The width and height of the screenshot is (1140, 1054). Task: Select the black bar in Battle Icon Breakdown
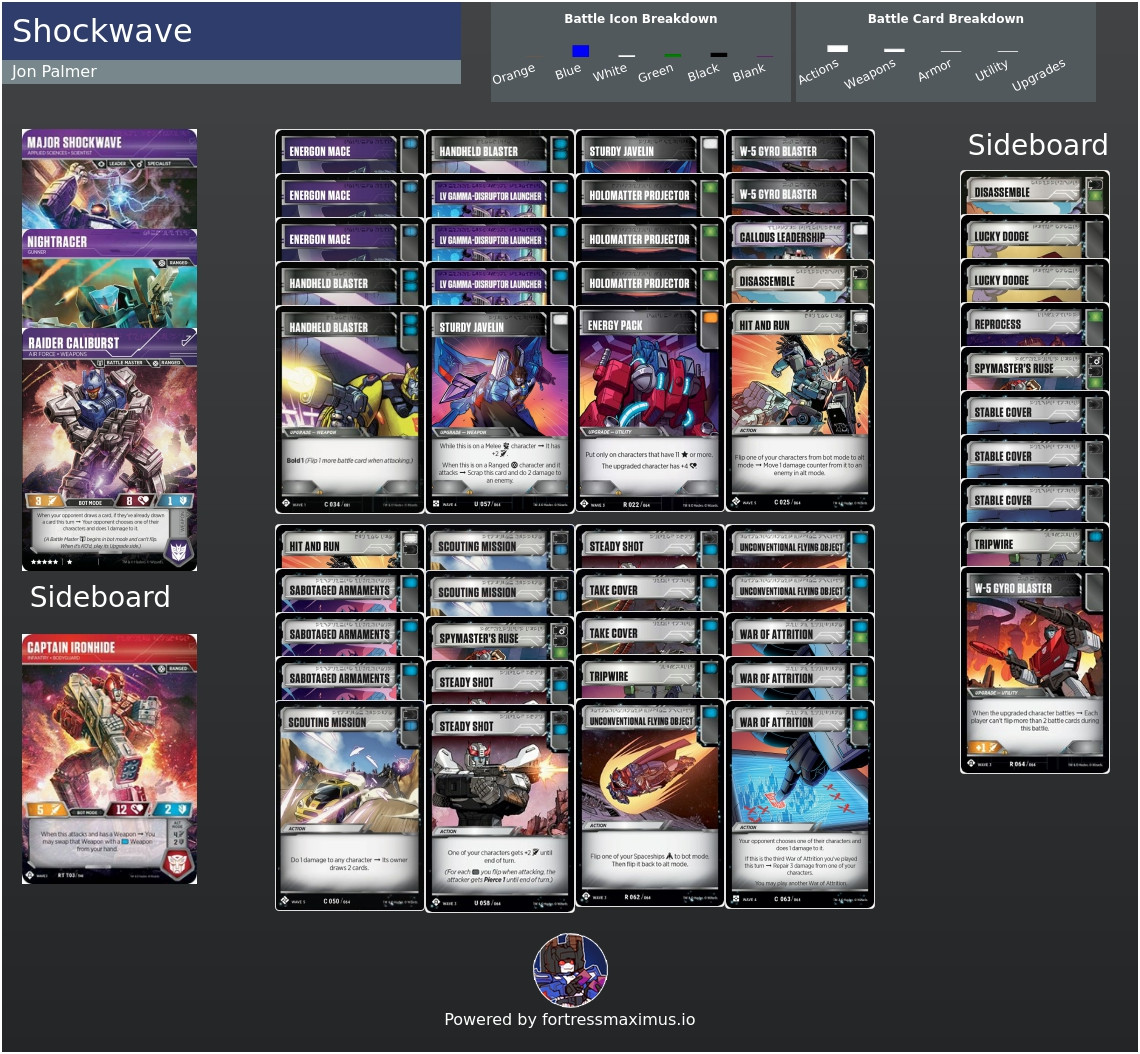coord(718,55)
